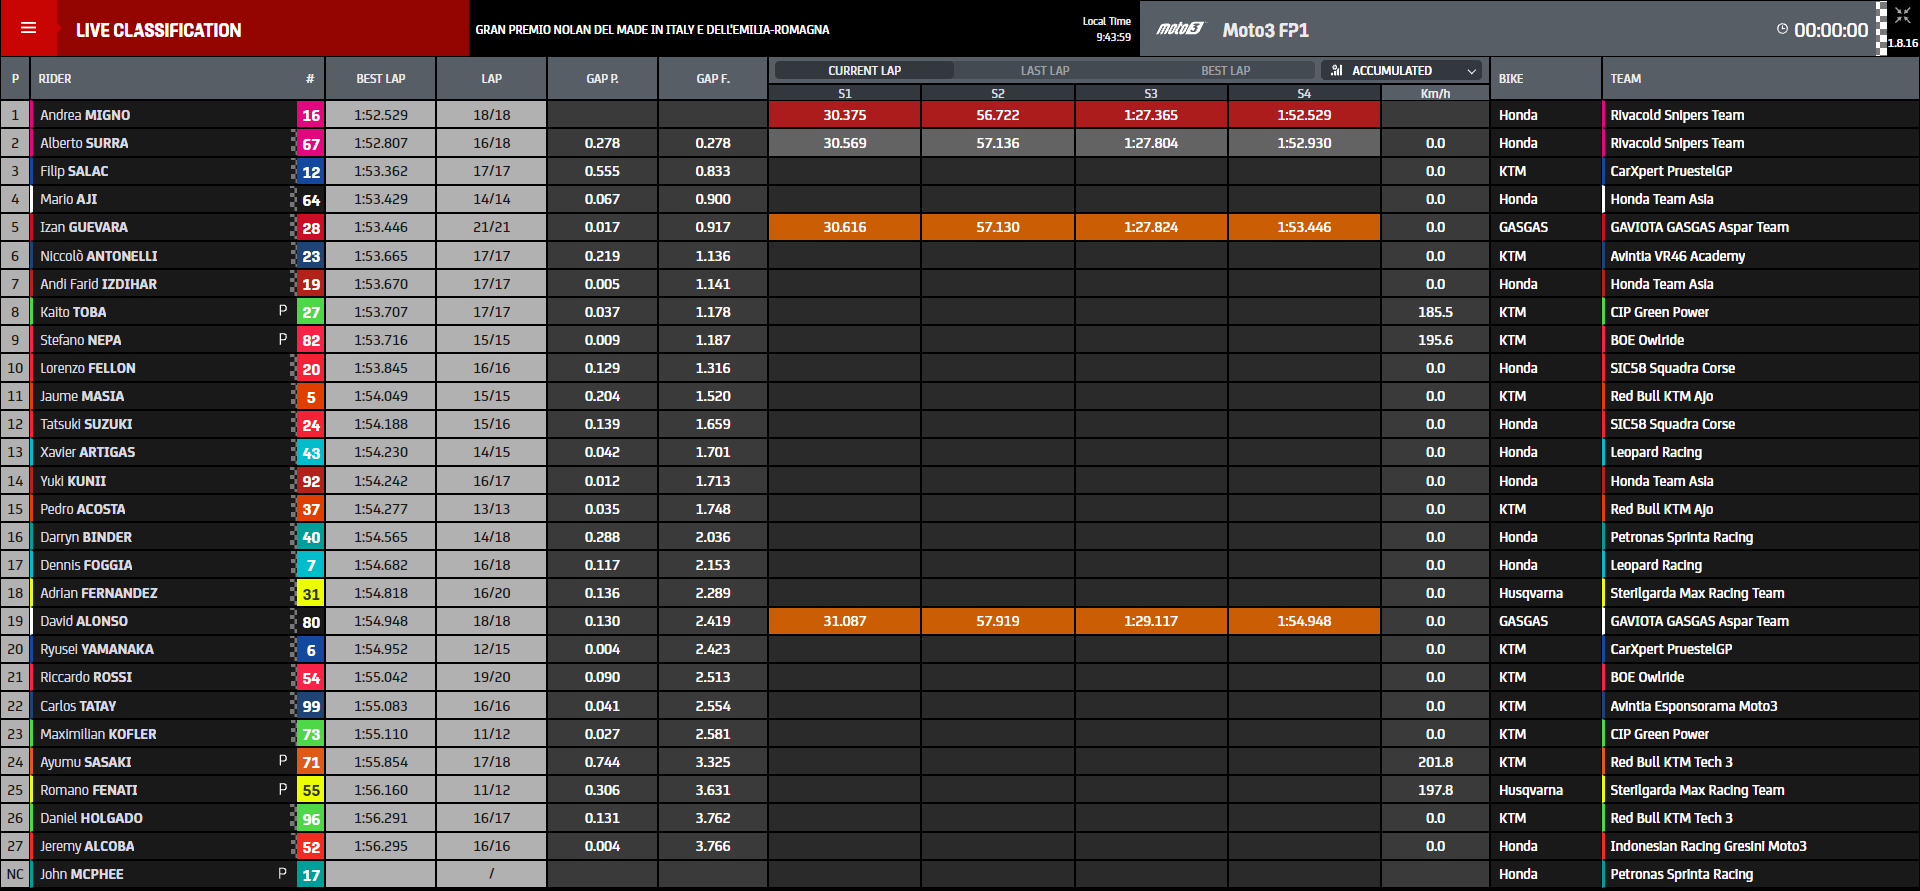Click team Avintia Esponsorama Moto3

pos(1693,706)
